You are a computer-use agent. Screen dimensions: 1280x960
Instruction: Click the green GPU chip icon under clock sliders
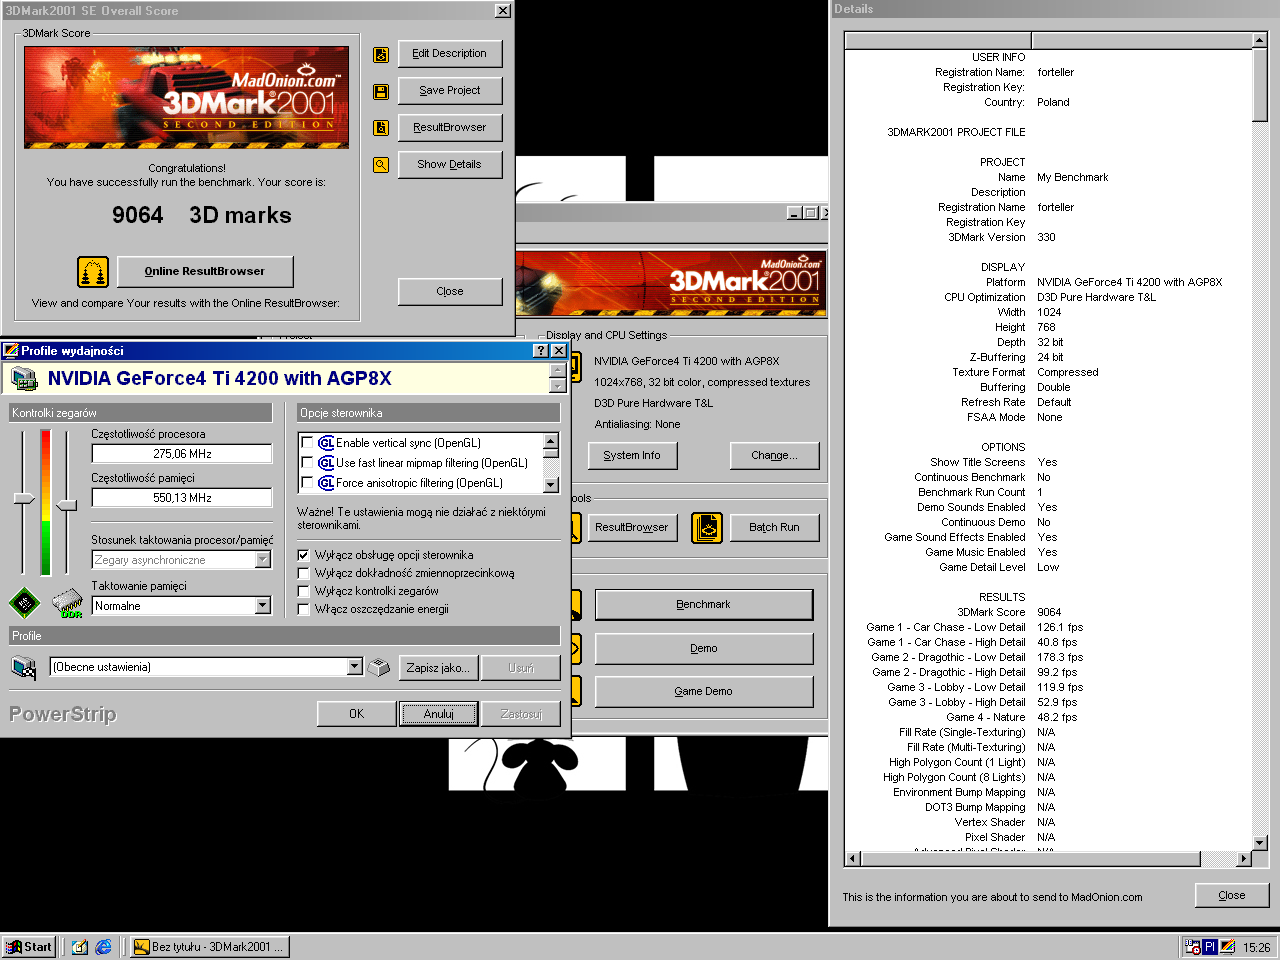coord(25,602)
